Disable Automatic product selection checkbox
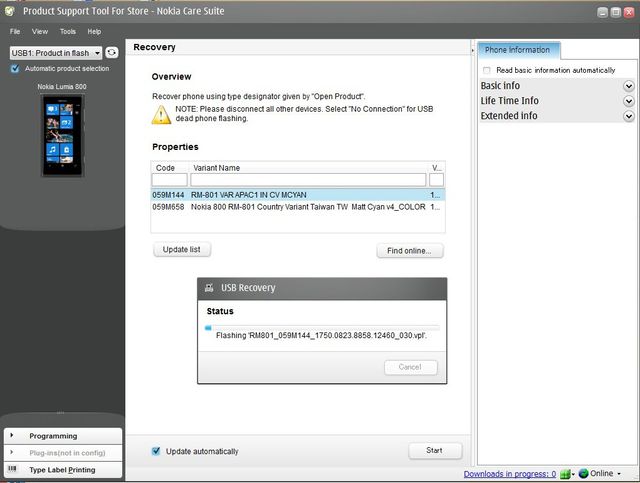Image resolution: width=640 pixels, height=483 pixels. click(x=15, y=69)
